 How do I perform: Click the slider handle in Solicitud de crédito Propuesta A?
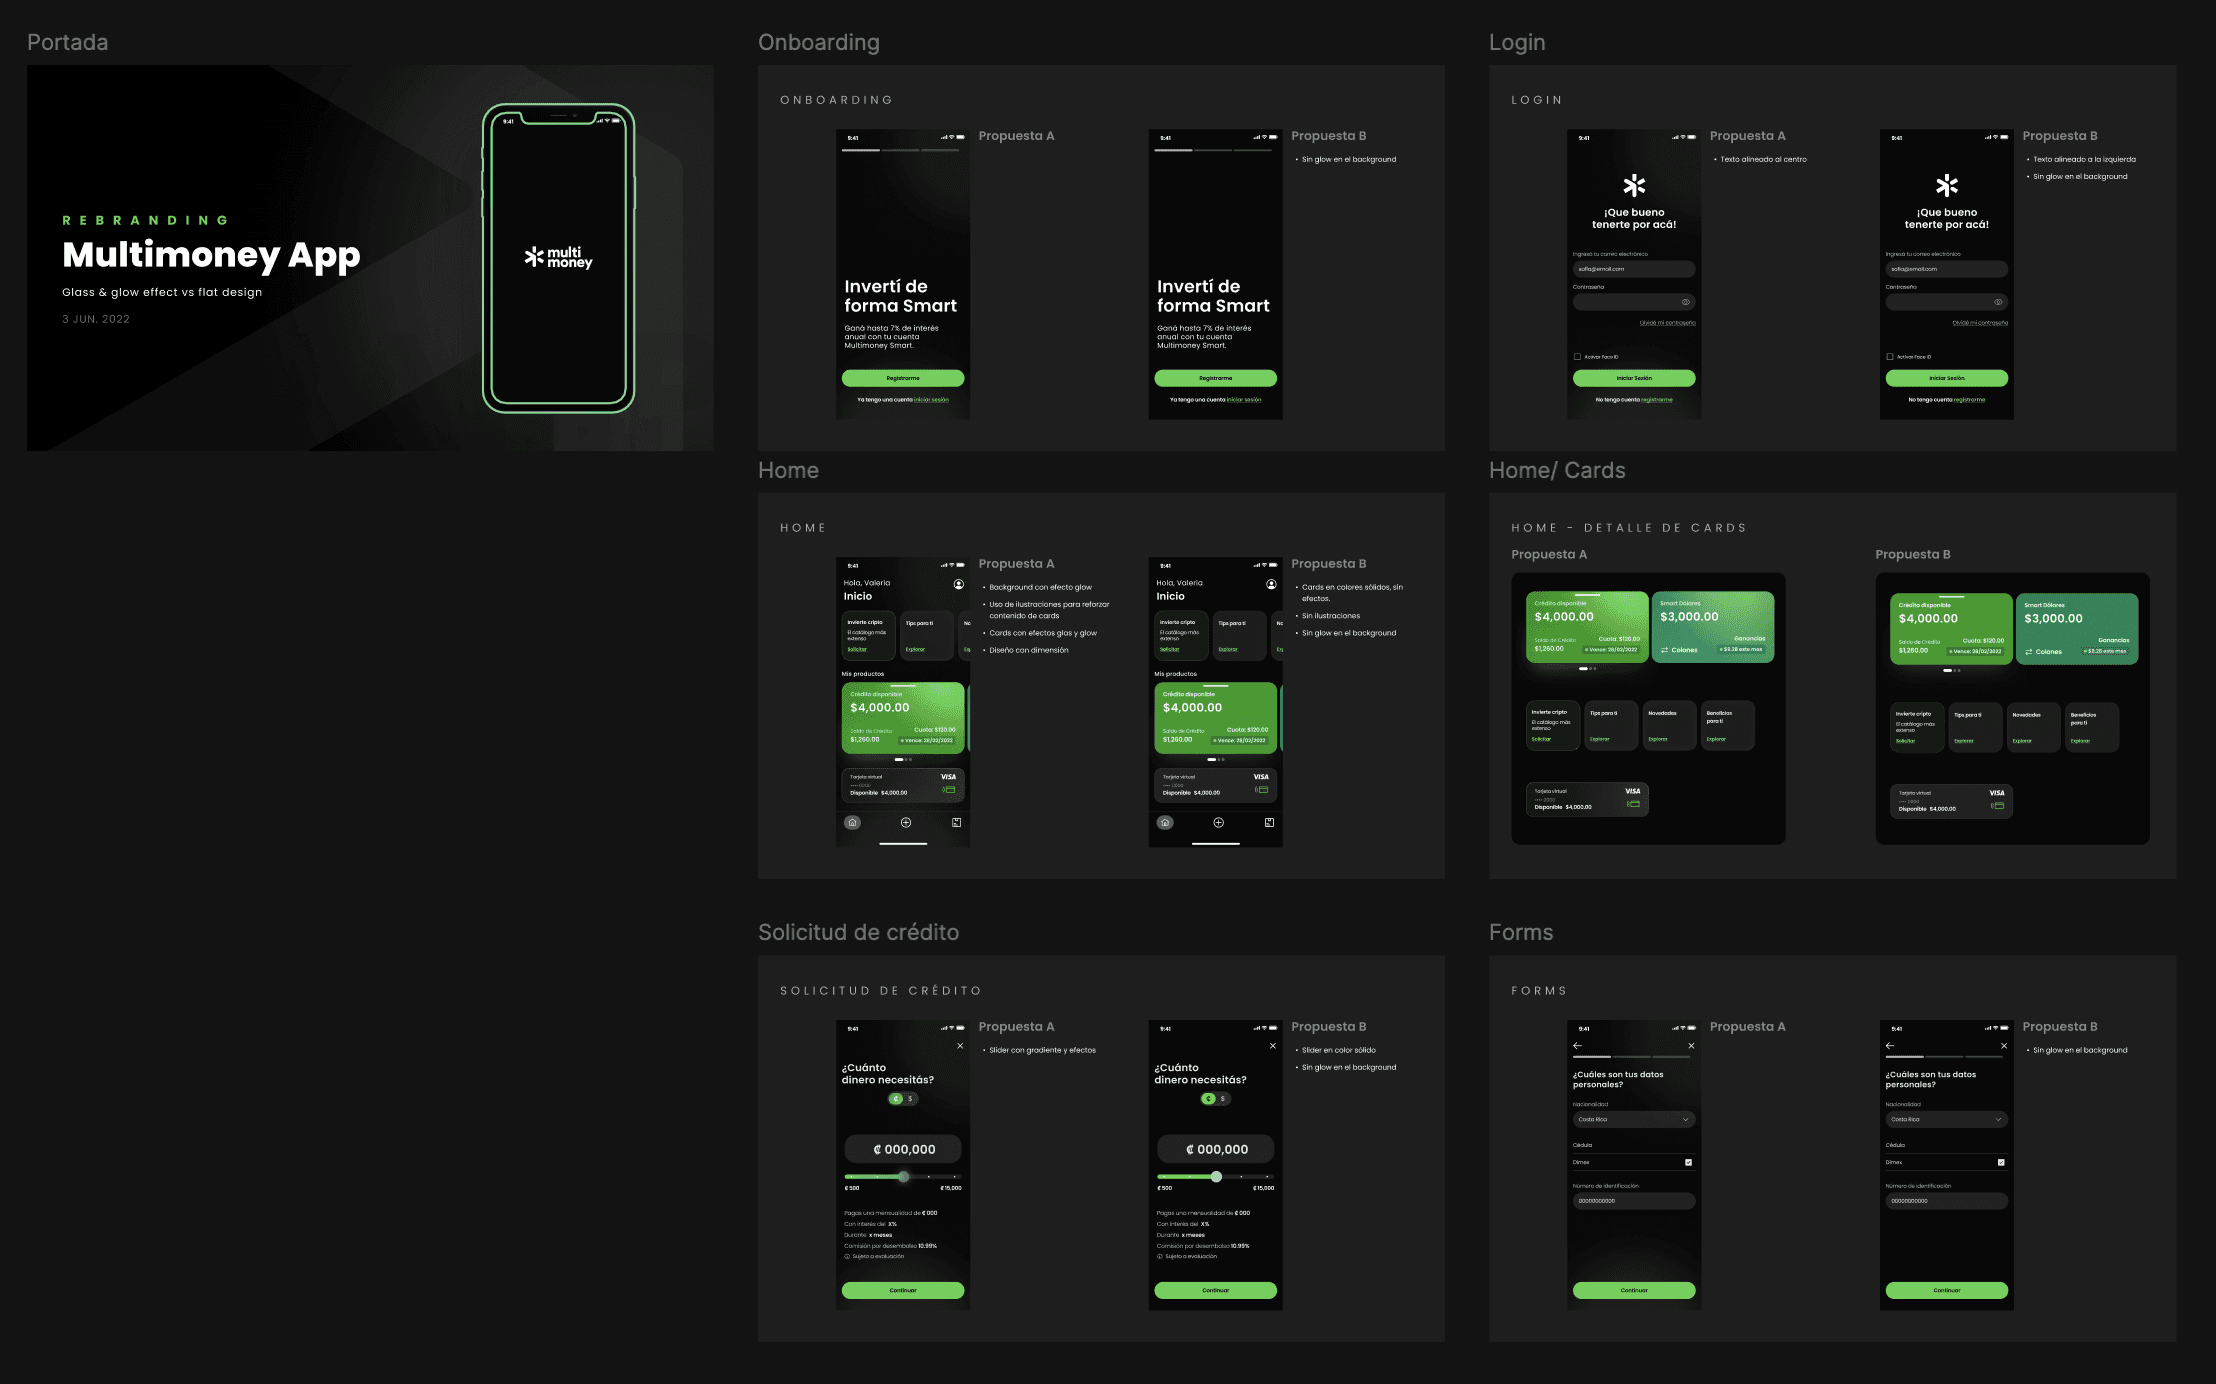[x=903, y=1177]
